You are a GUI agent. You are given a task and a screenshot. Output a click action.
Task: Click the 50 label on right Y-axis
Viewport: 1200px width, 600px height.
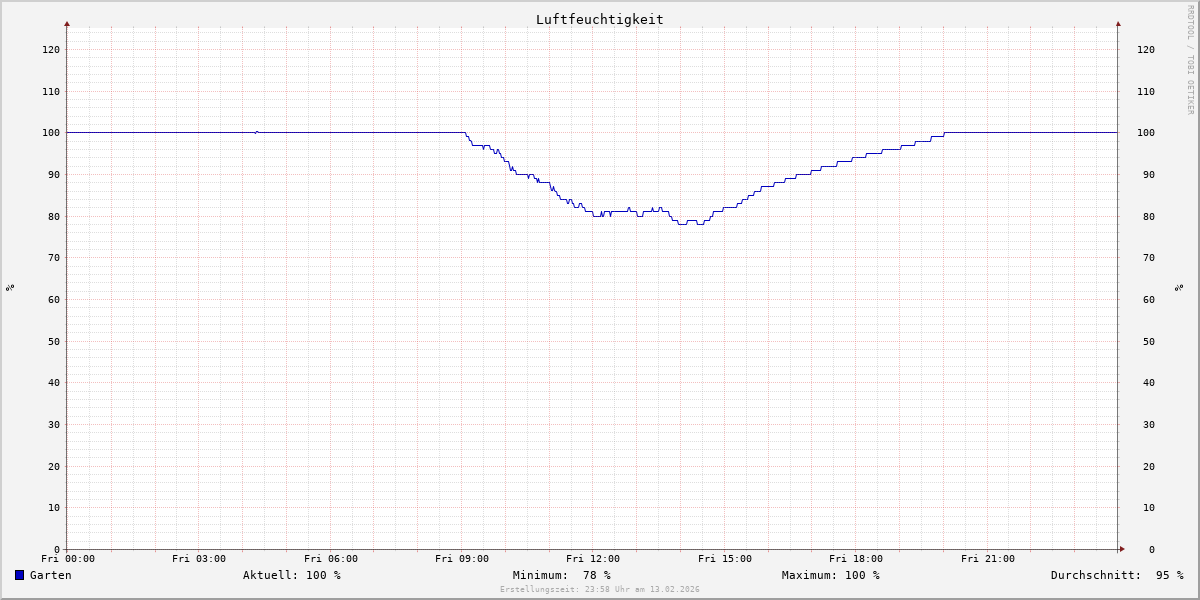(1145, 341)
